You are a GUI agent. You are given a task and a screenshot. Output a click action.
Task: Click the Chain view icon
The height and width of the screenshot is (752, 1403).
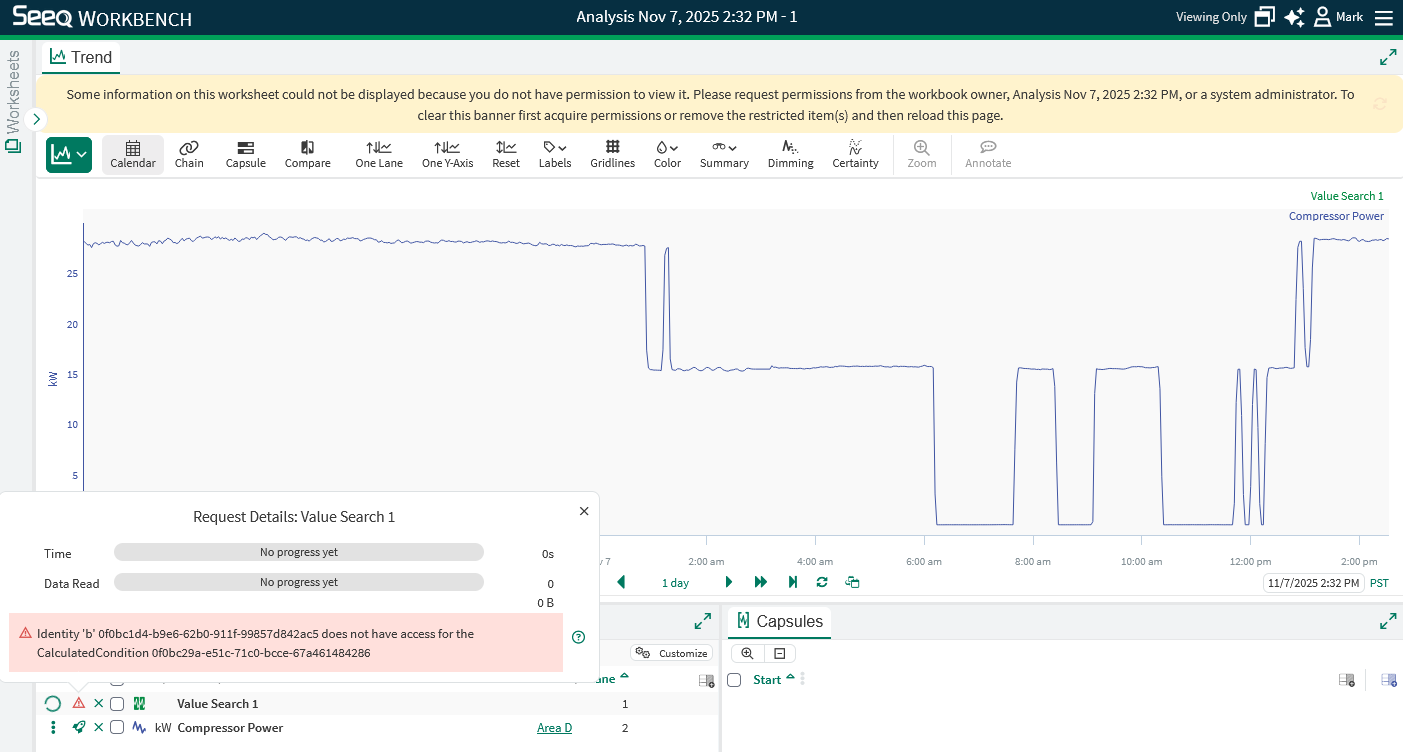[x=189, y=154]
